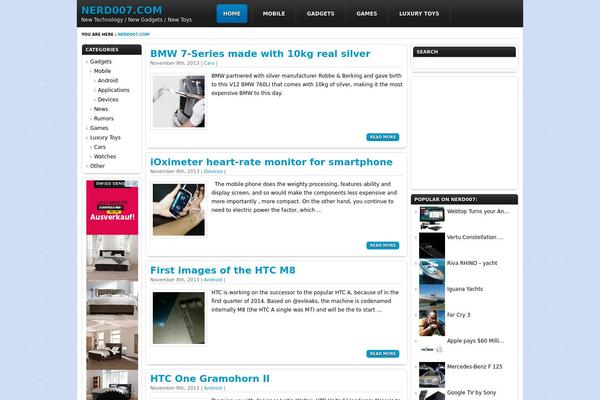600x400 pixels.
Task: Click the Iguana Yachts thumbnail
Action: click(x=432, y=297)
